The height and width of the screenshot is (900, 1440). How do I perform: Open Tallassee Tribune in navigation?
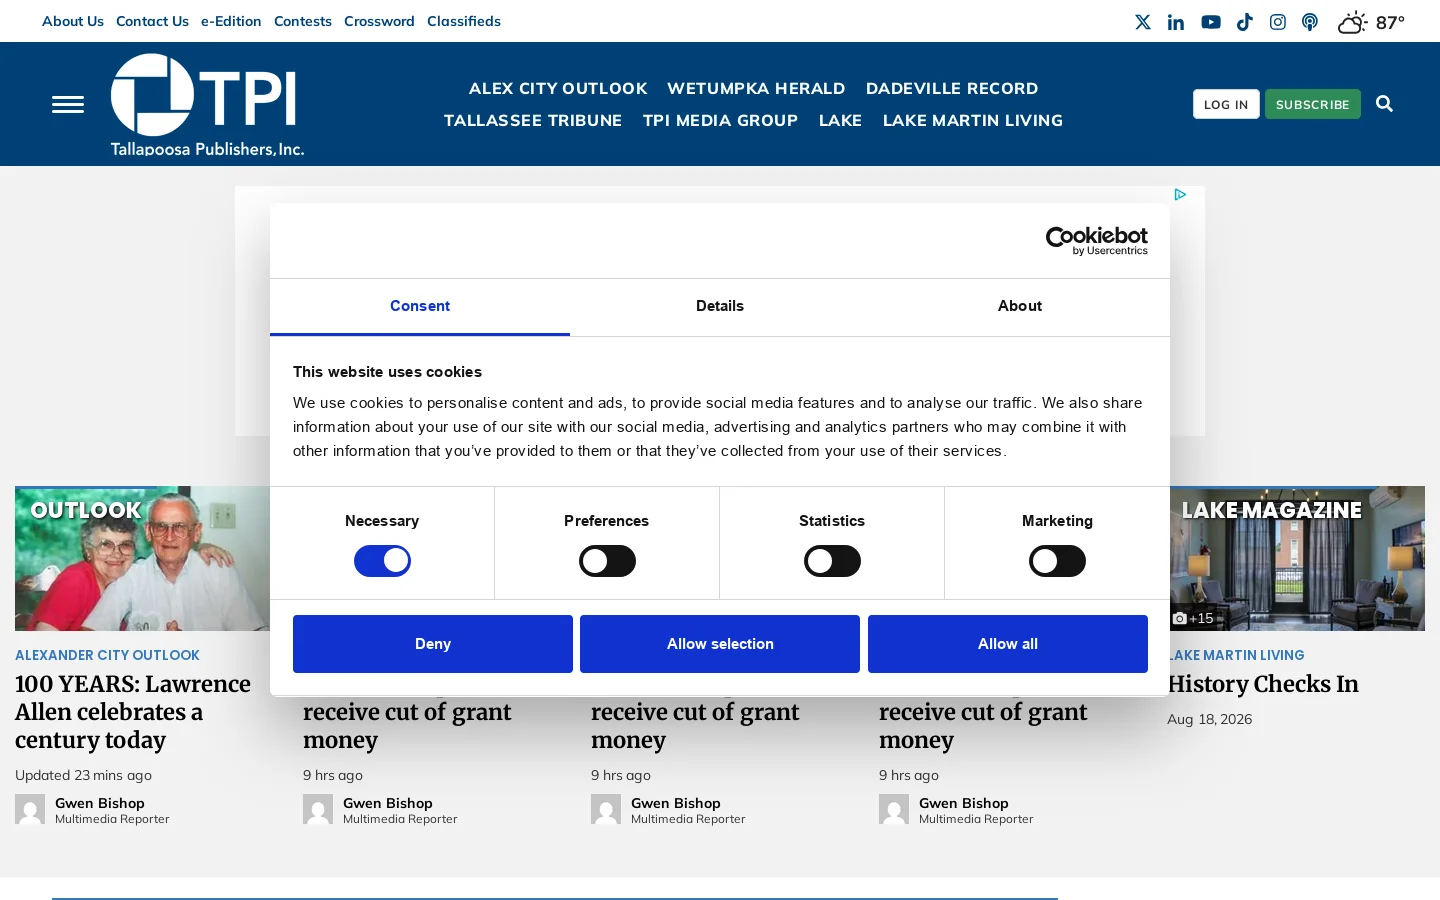(x=533, y=120)
